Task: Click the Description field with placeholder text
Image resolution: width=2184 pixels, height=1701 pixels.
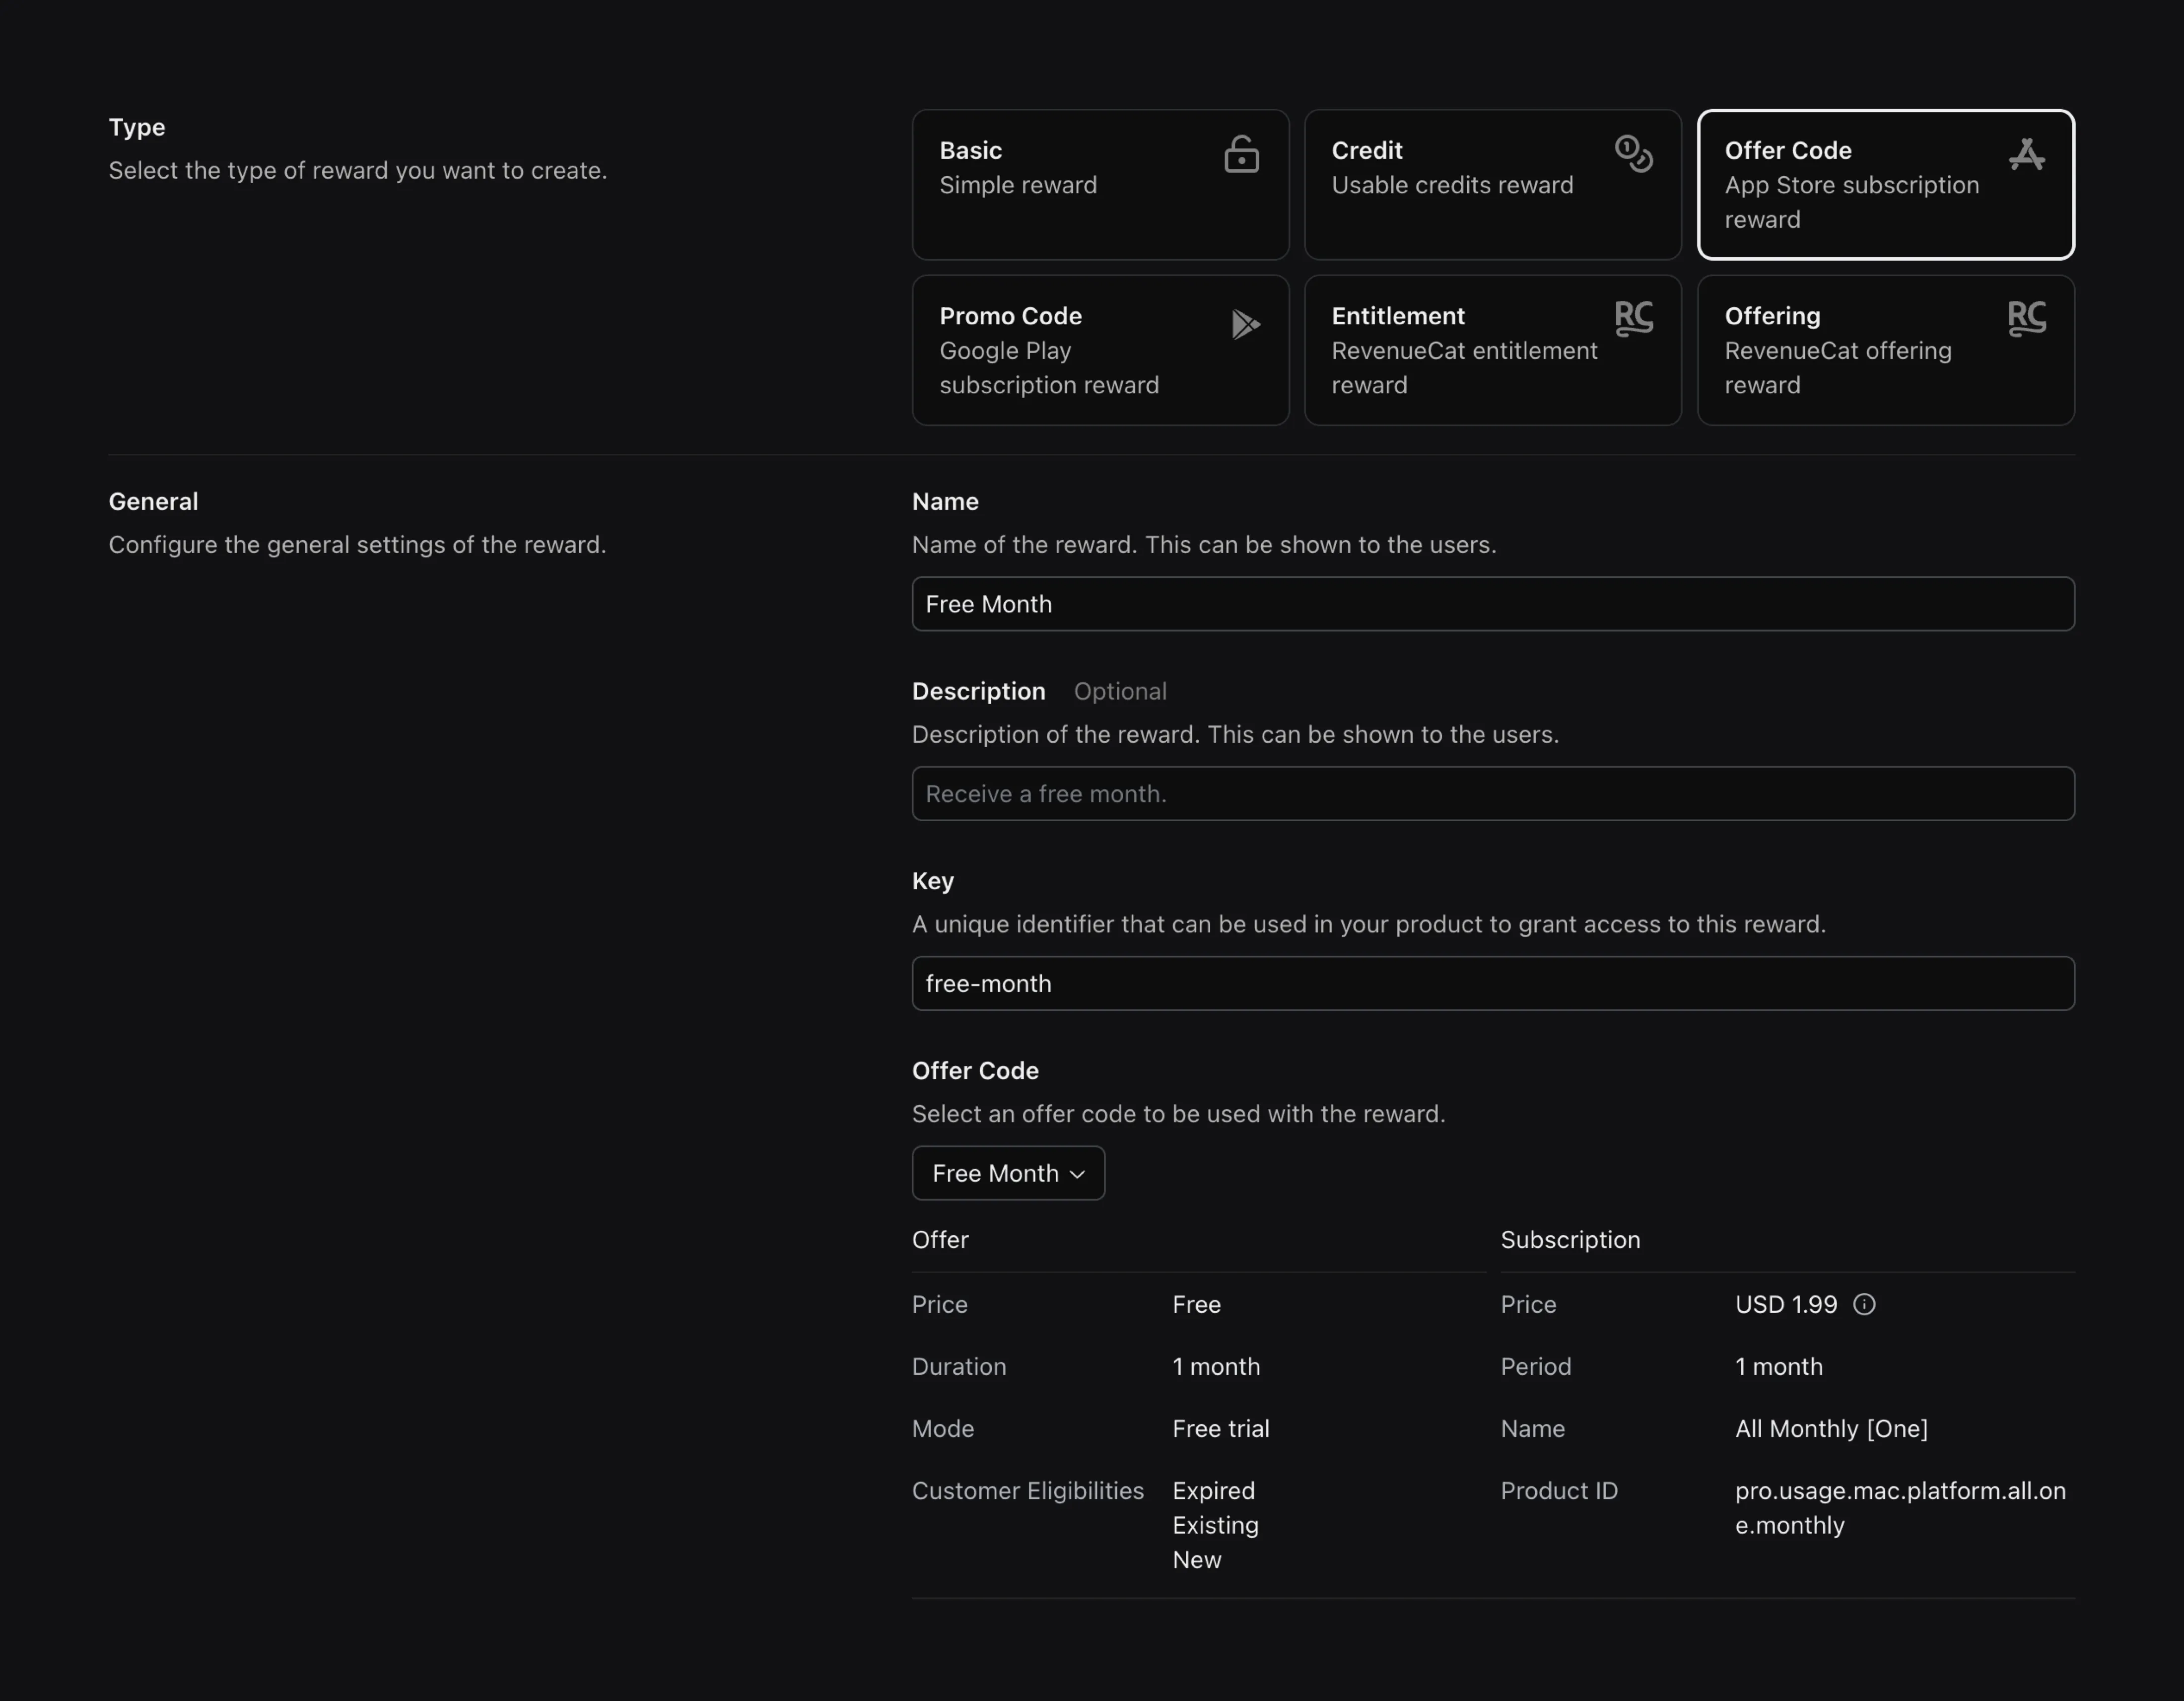Action: [x=1492, y=794]
